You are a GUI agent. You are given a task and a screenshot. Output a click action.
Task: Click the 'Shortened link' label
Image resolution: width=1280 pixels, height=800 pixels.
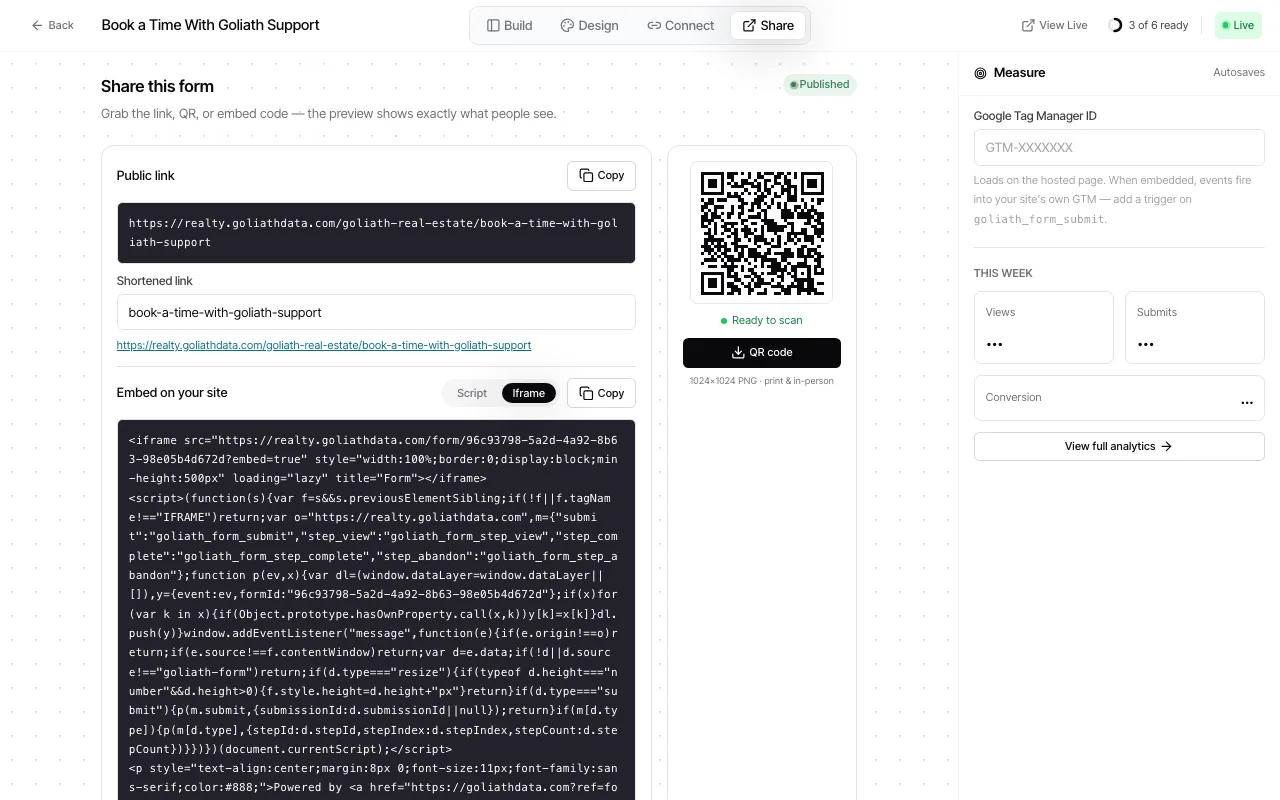154,281
